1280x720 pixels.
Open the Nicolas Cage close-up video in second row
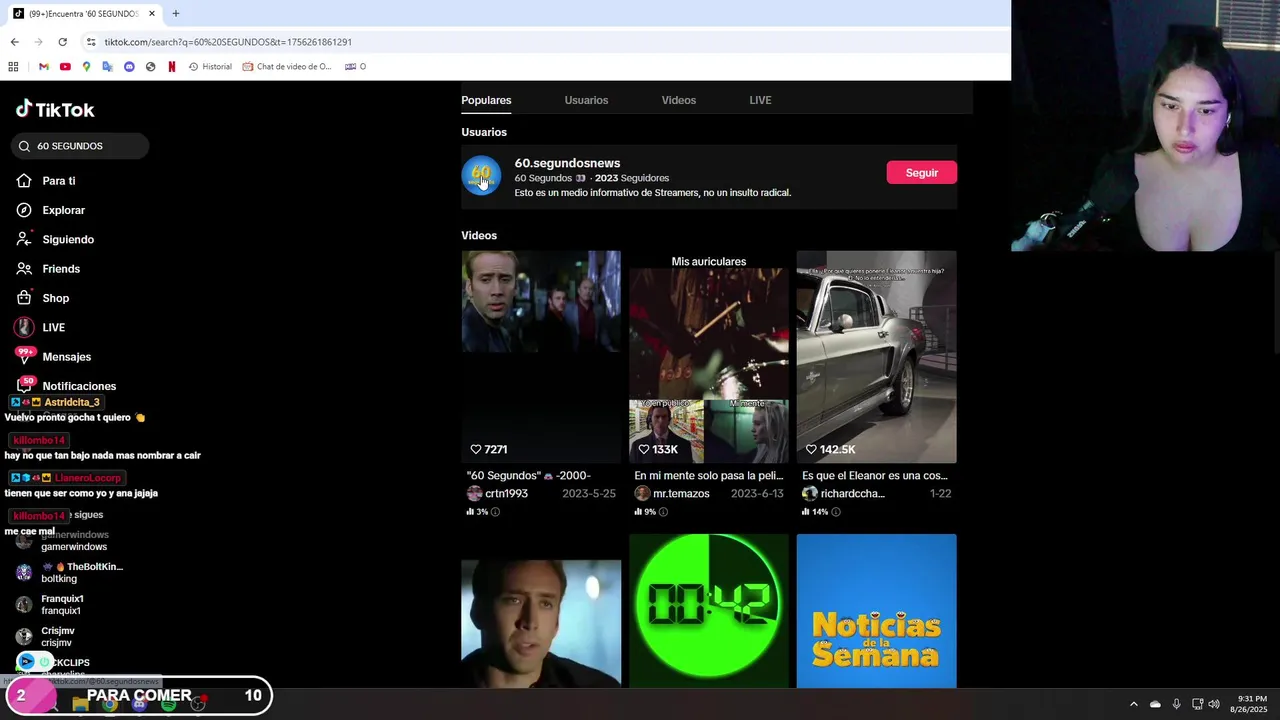[x=541, y=610]
